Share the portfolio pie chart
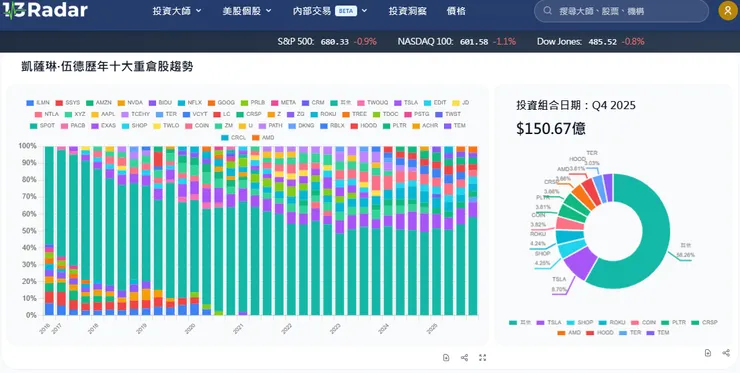 coord(726,353)
